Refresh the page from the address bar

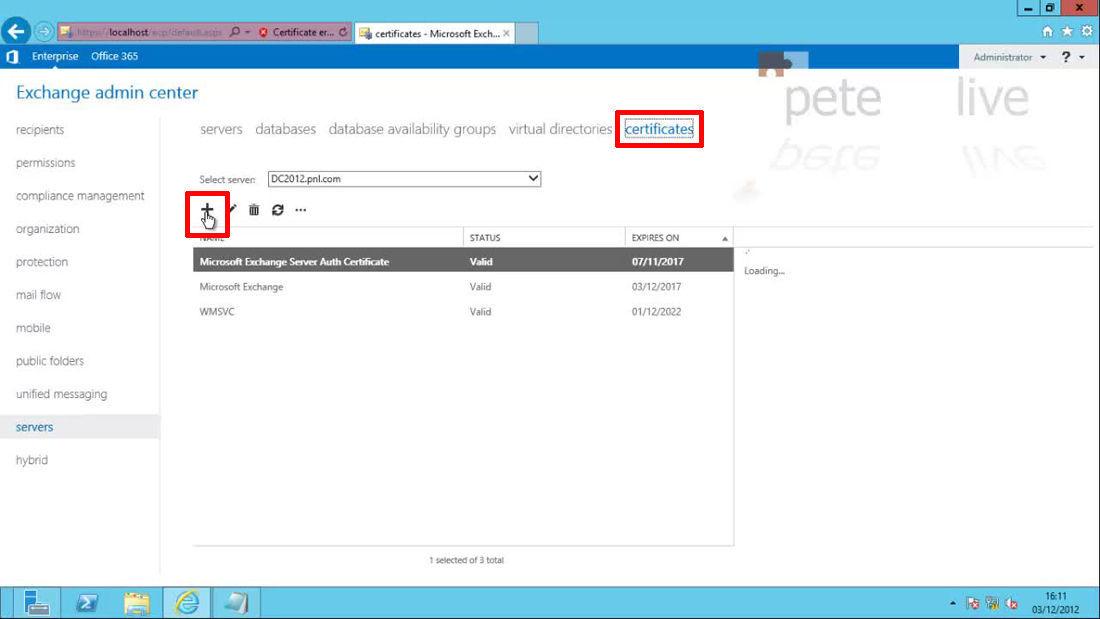(343, 32)
